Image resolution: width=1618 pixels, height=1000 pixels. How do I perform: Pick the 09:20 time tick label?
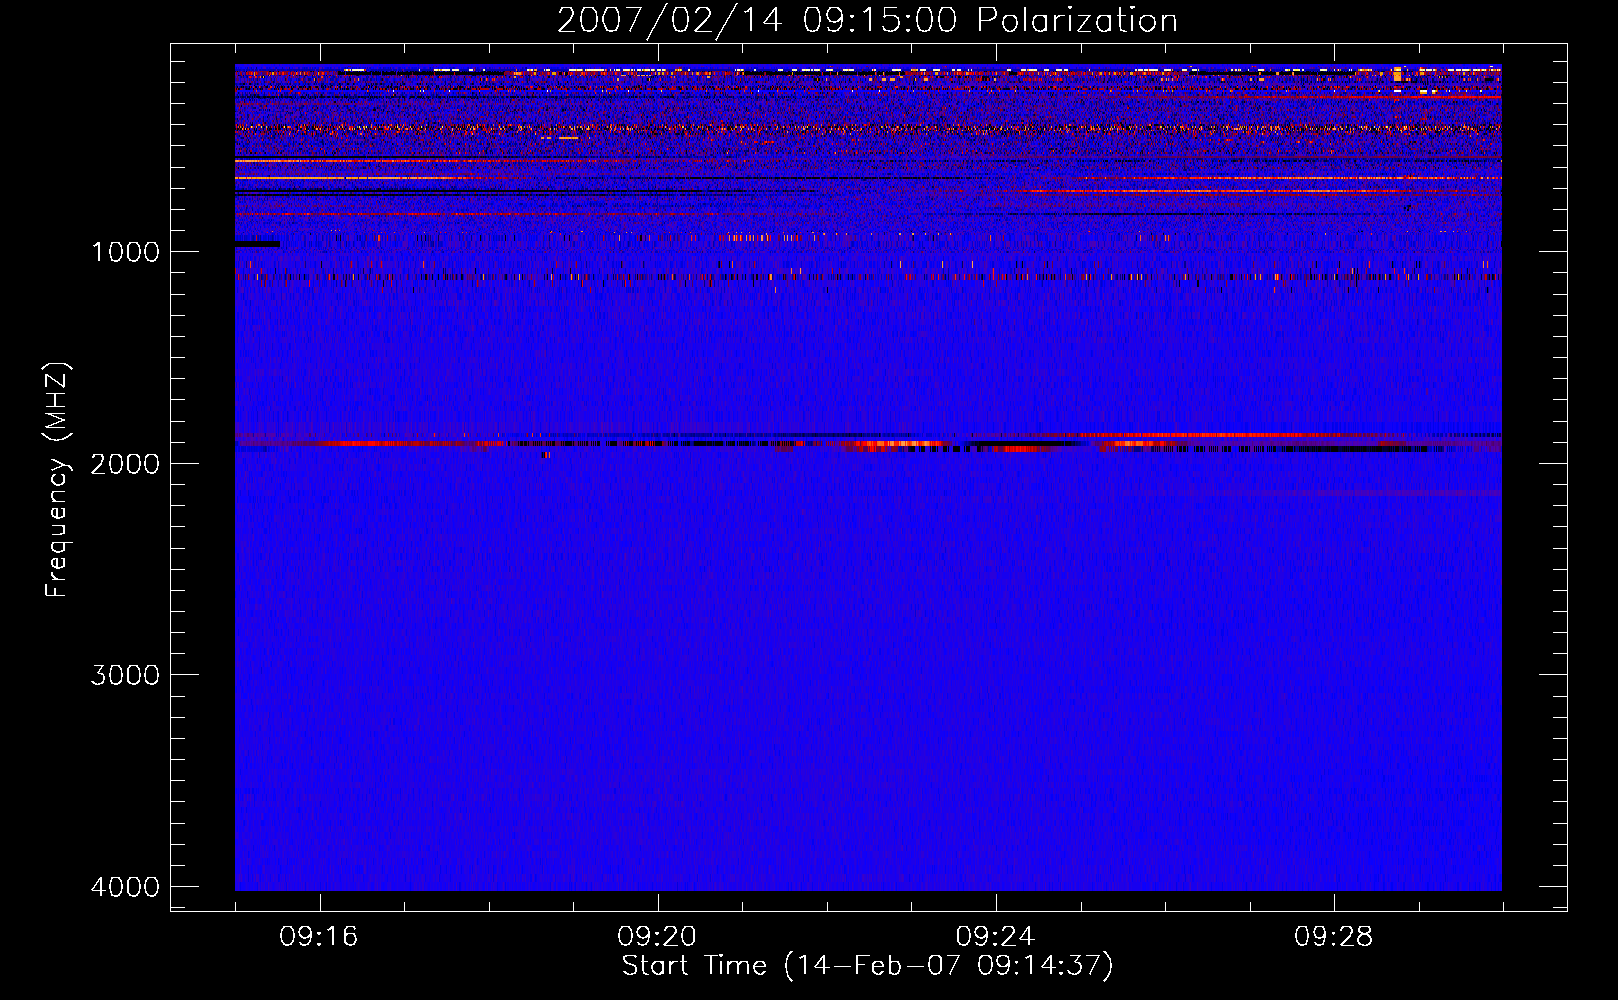pyautogui.click(x=657, y=937)
